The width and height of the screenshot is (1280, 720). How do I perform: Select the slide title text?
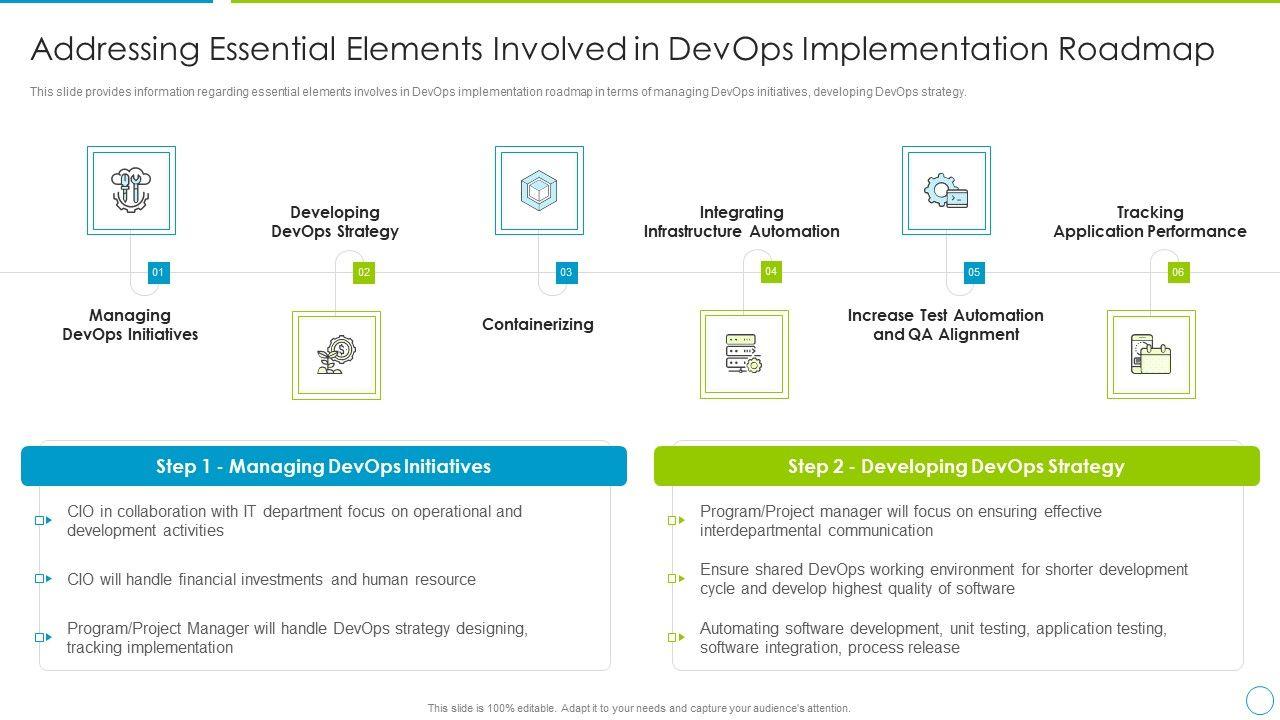(x=623, y=49)
